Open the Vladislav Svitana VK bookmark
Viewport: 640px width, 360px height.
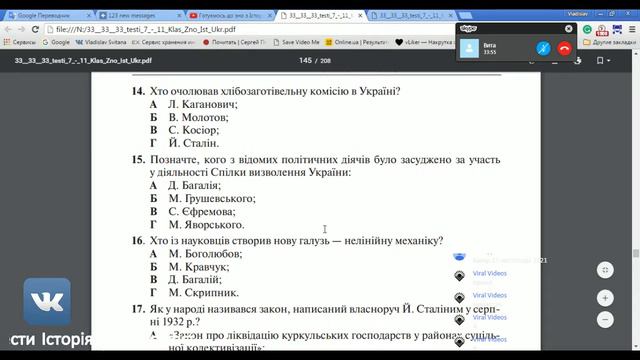pyautogui.click(x=101, y=42)
